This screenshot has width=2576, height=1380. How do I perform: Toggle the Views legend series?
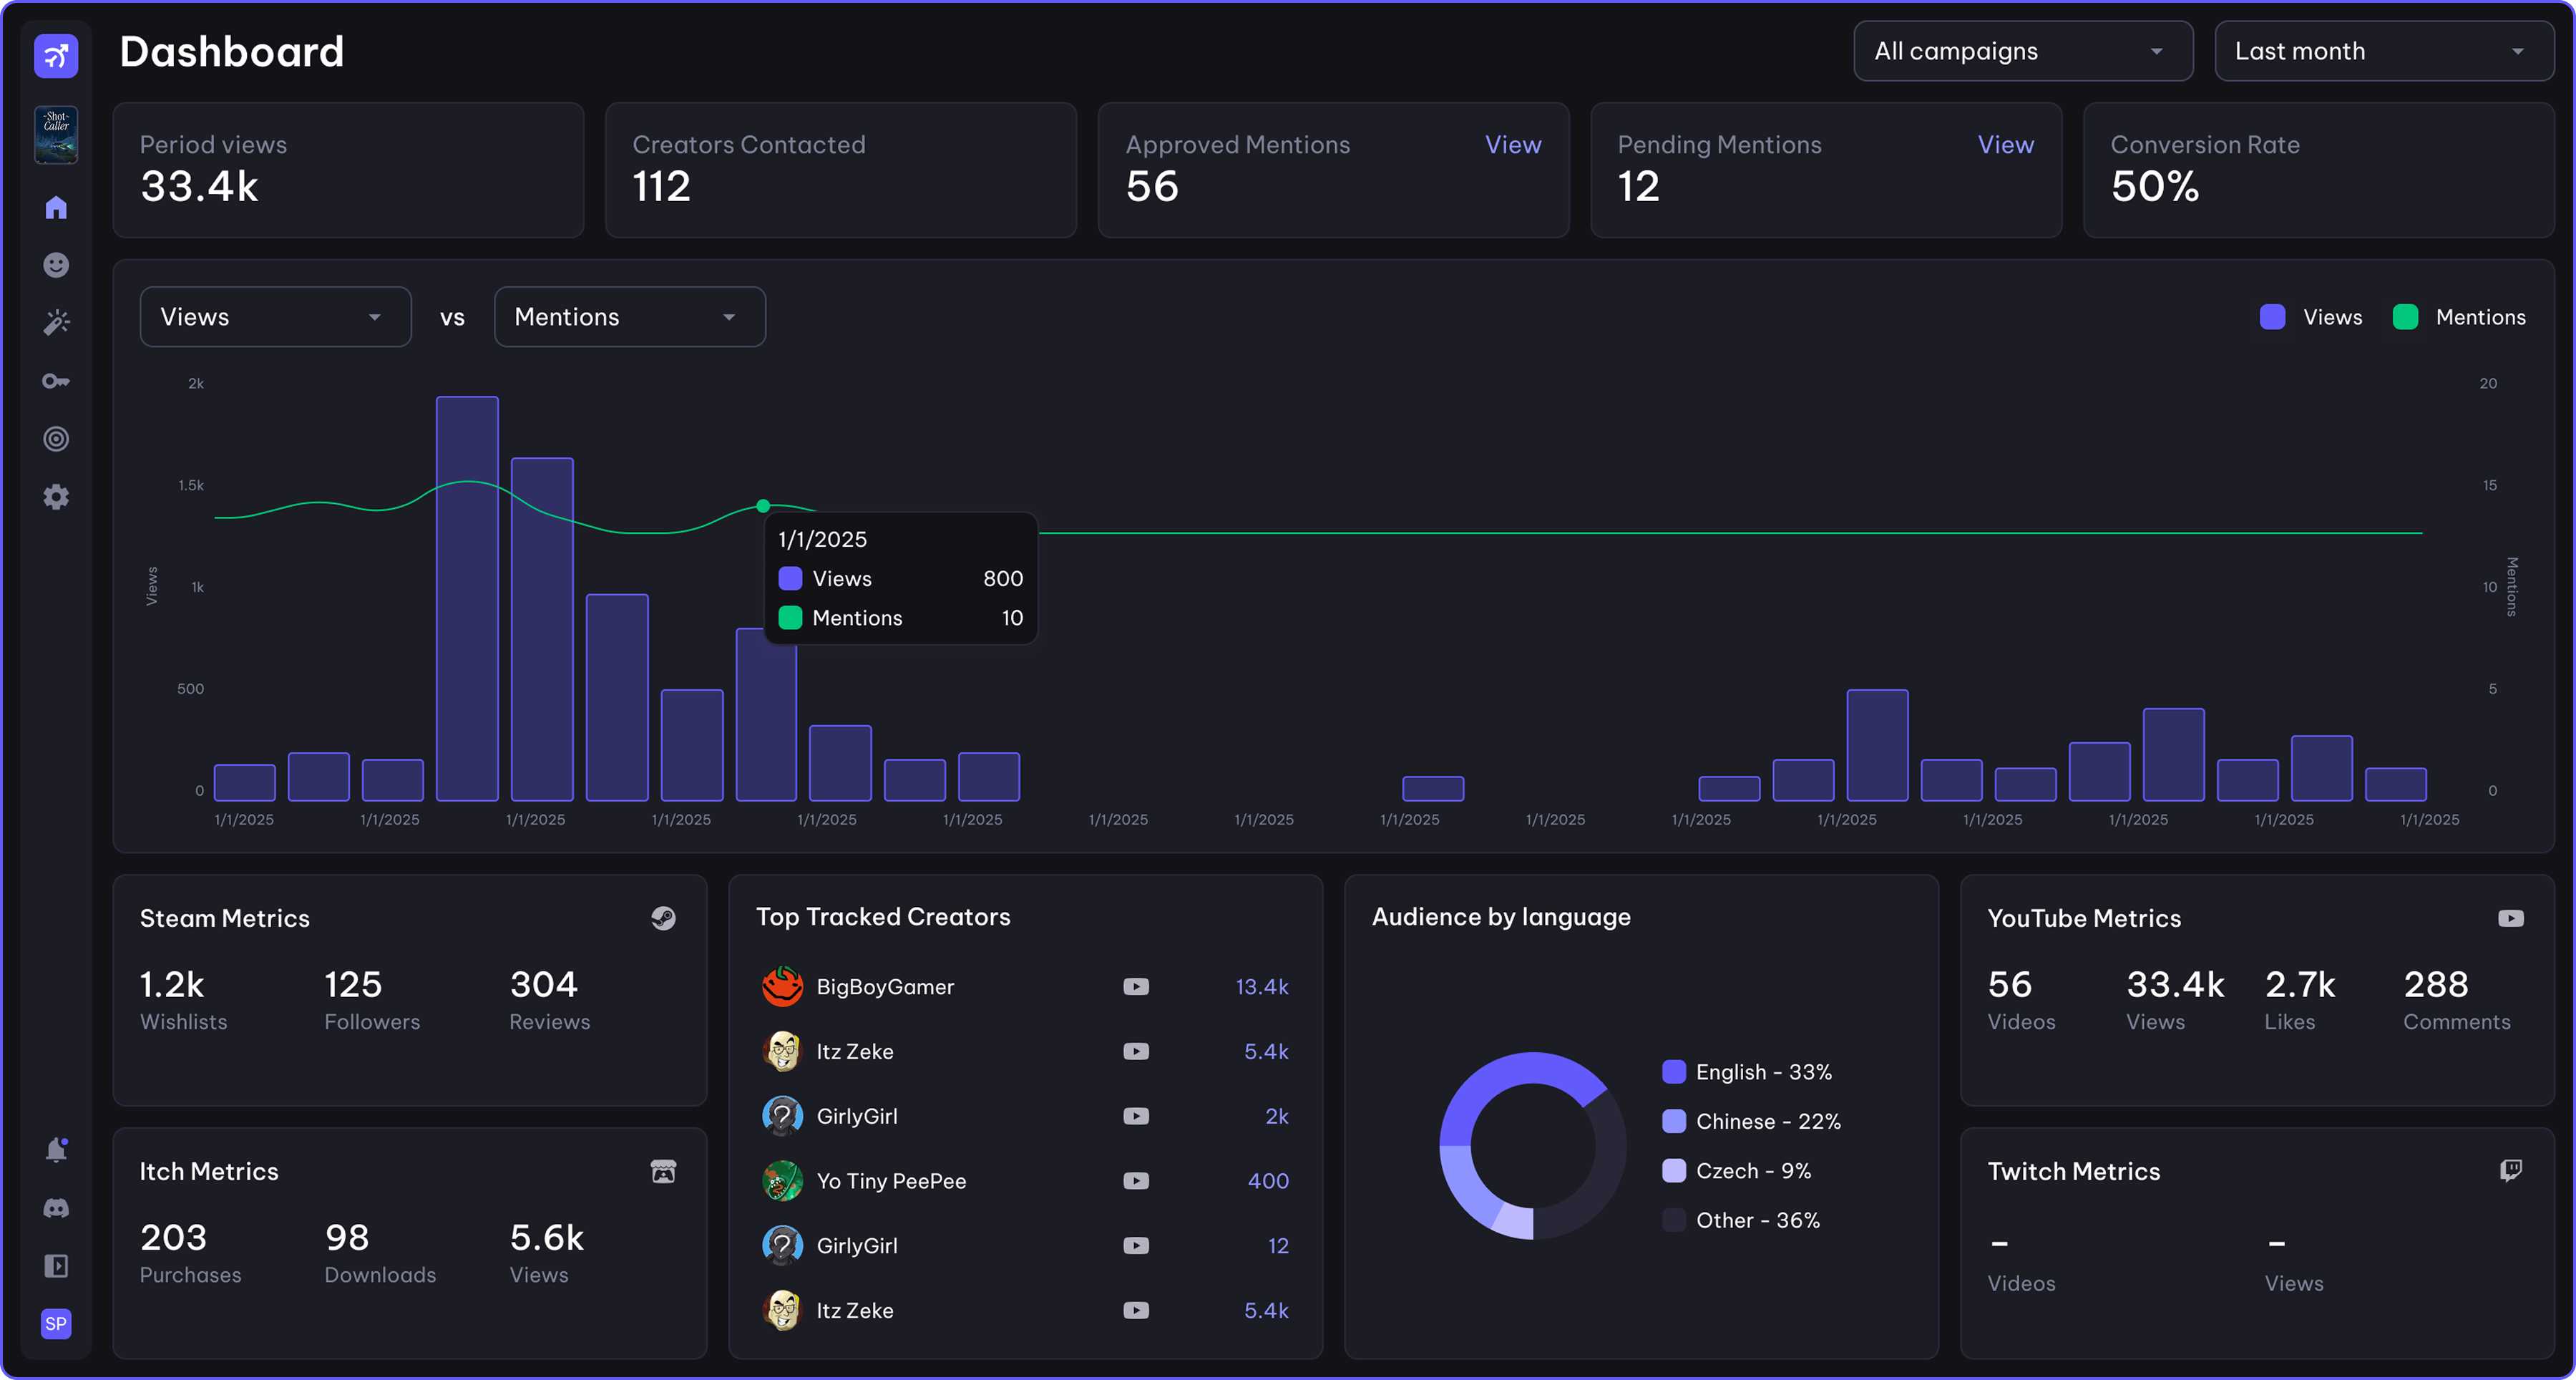(x=2311, y=317)
